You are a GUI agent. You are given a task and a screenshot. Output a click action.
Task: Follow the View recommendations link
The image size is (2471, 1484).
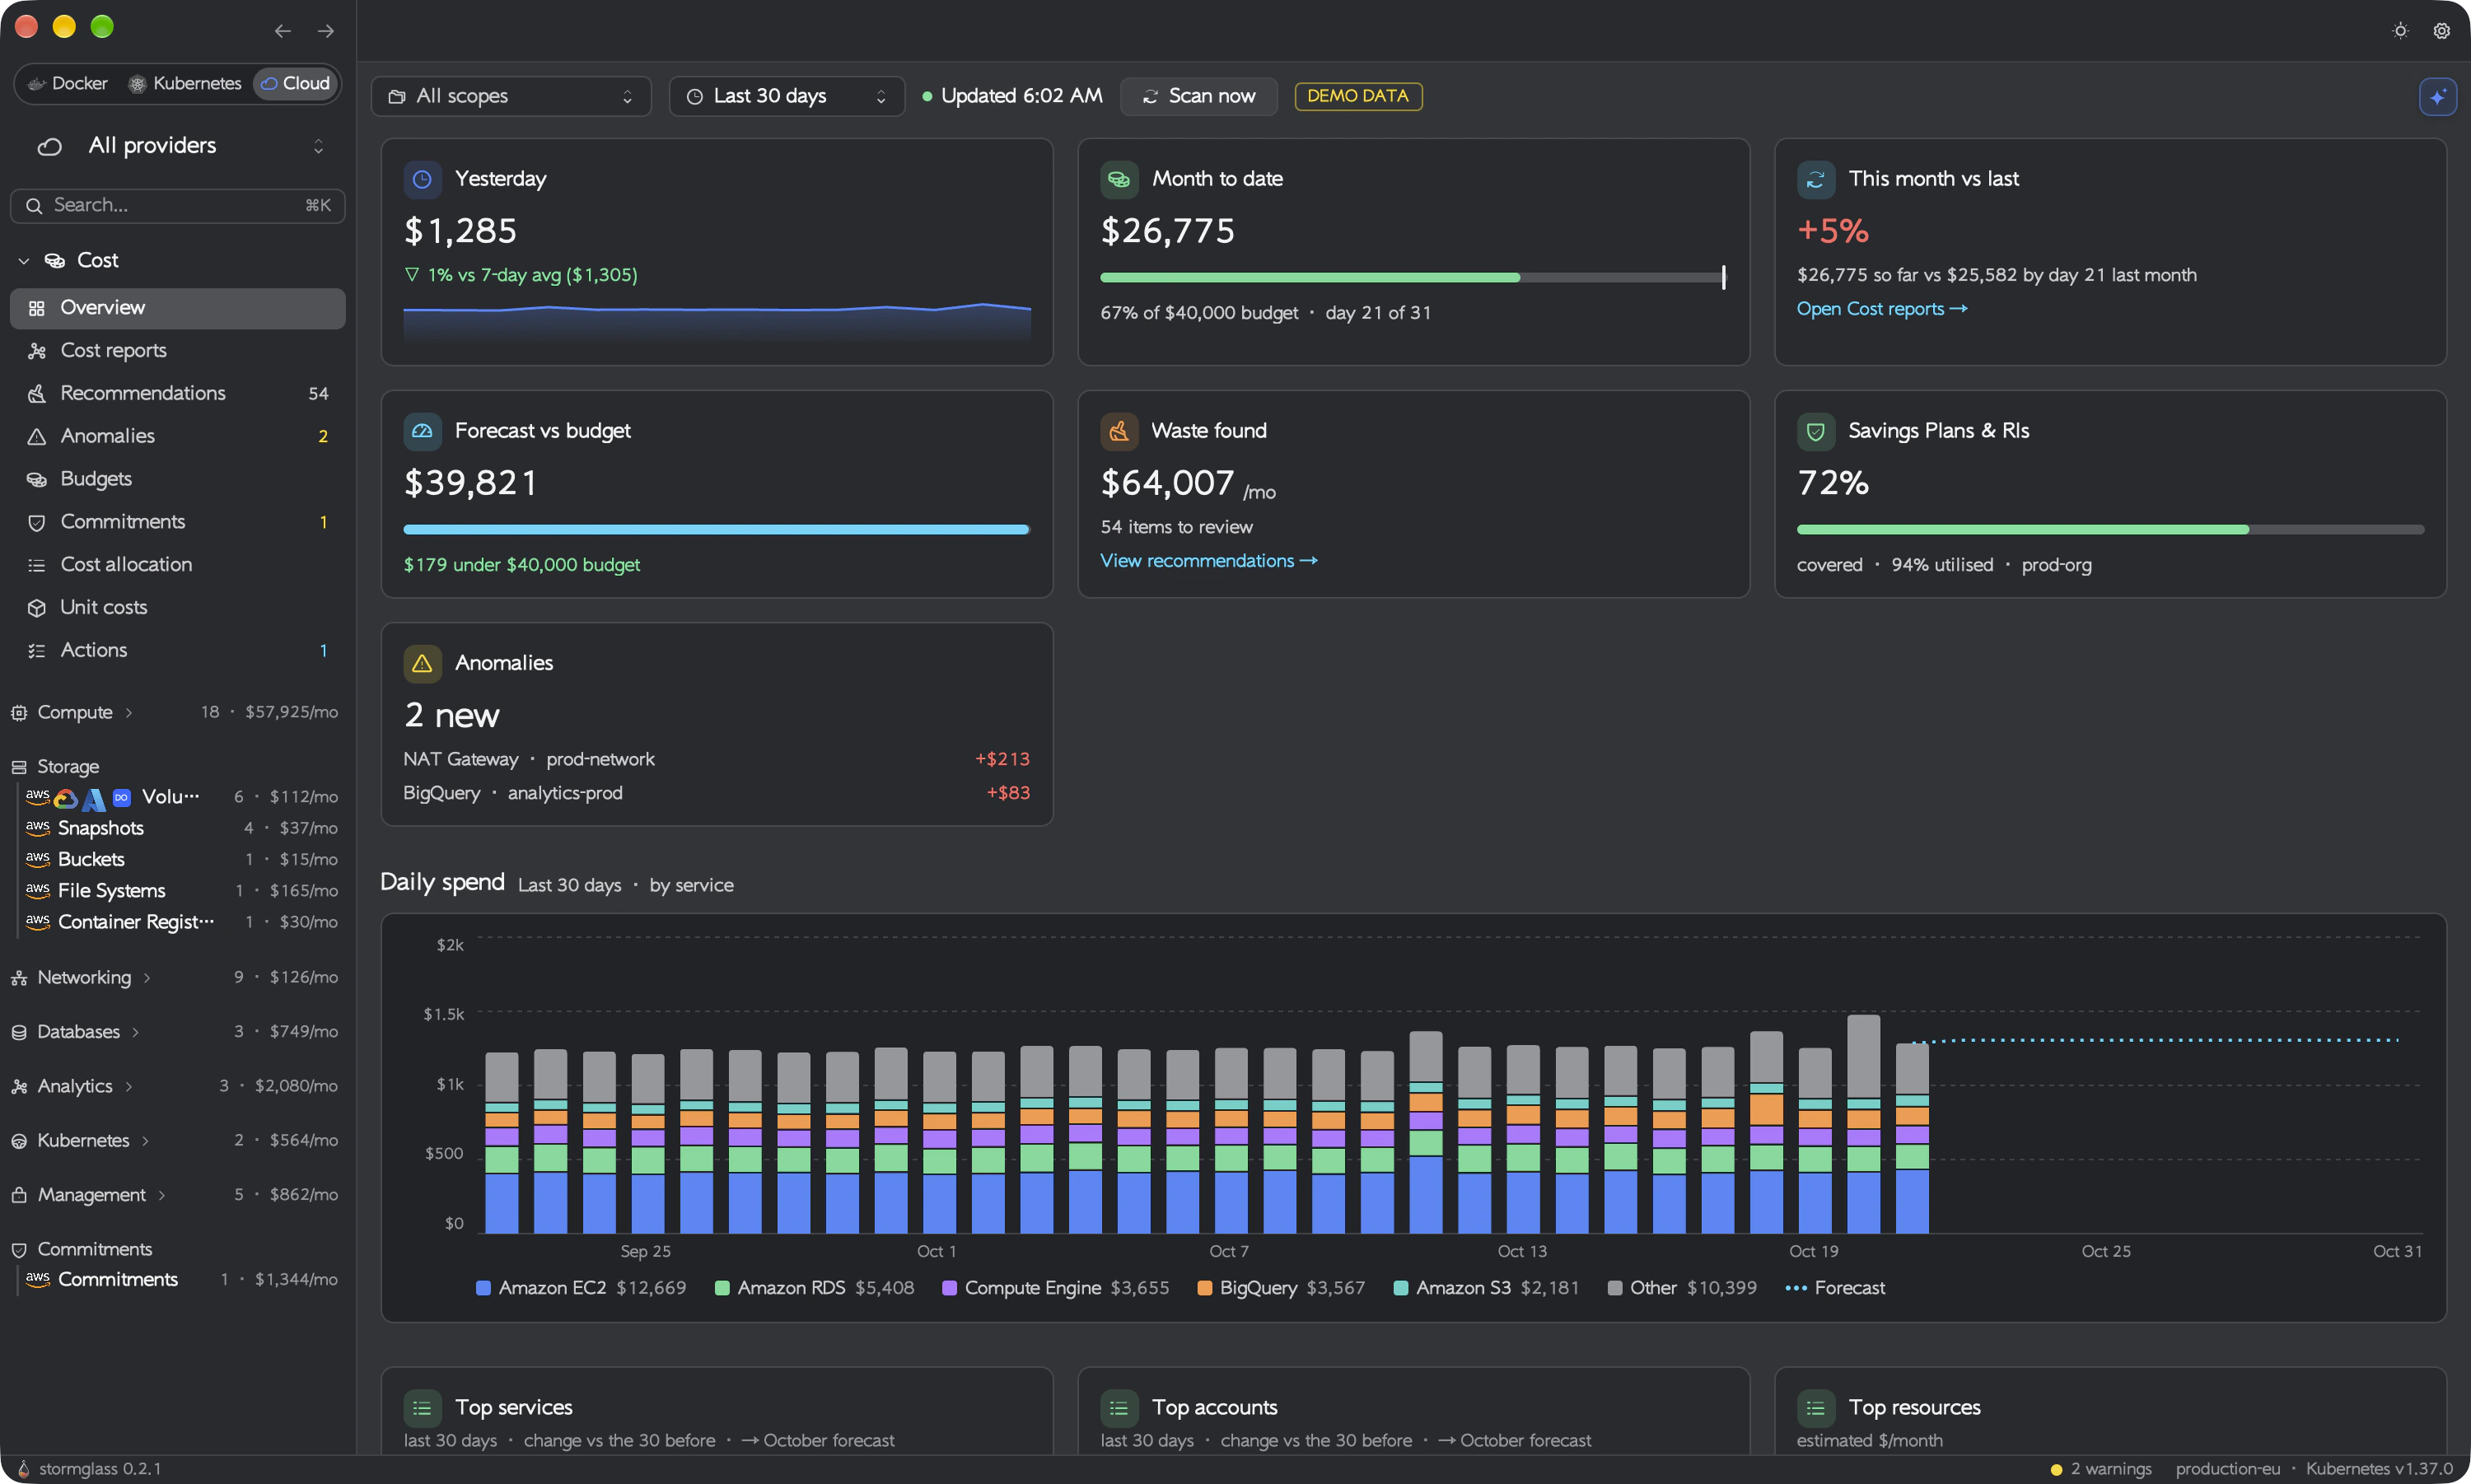click(x=1208, y=561)
